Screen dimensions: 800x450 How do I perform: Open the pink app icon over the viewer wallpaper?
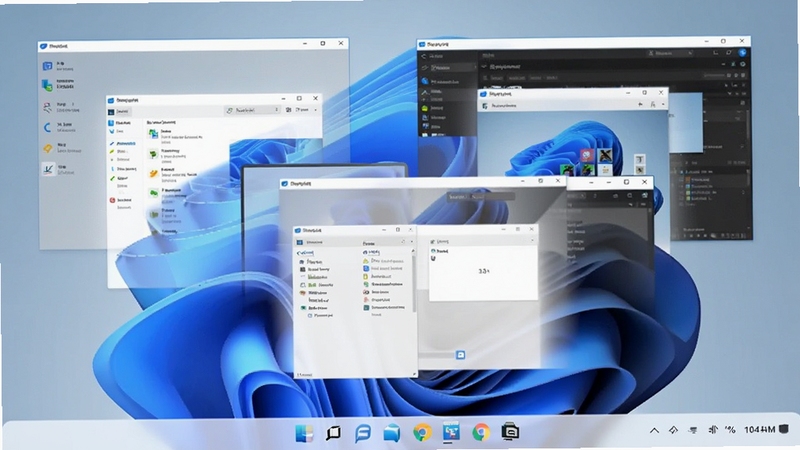pos(586,154)
